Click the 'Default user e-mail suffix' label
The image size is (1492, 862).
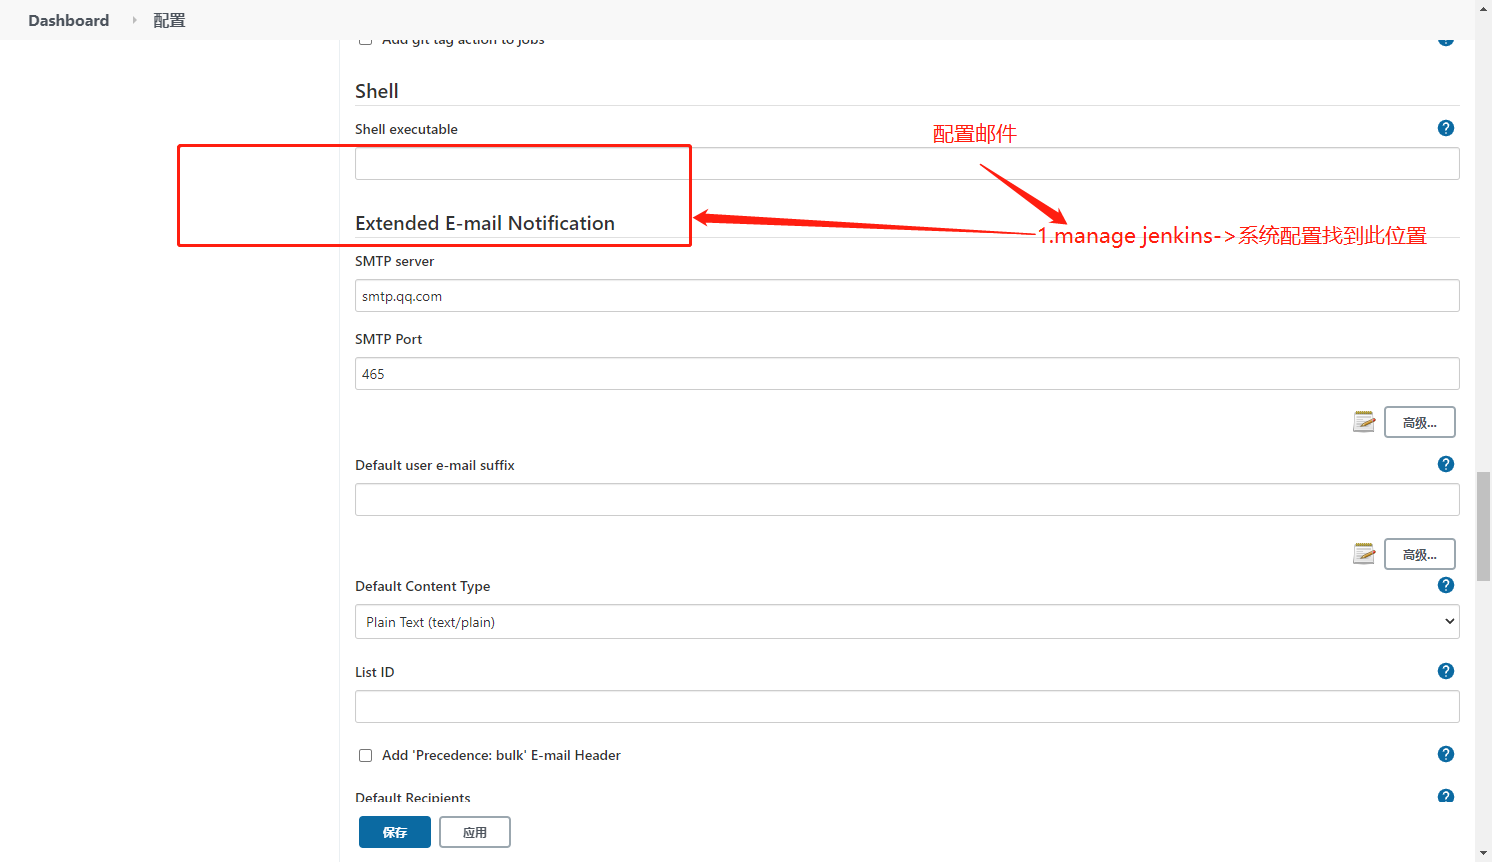tap(435, 465)
